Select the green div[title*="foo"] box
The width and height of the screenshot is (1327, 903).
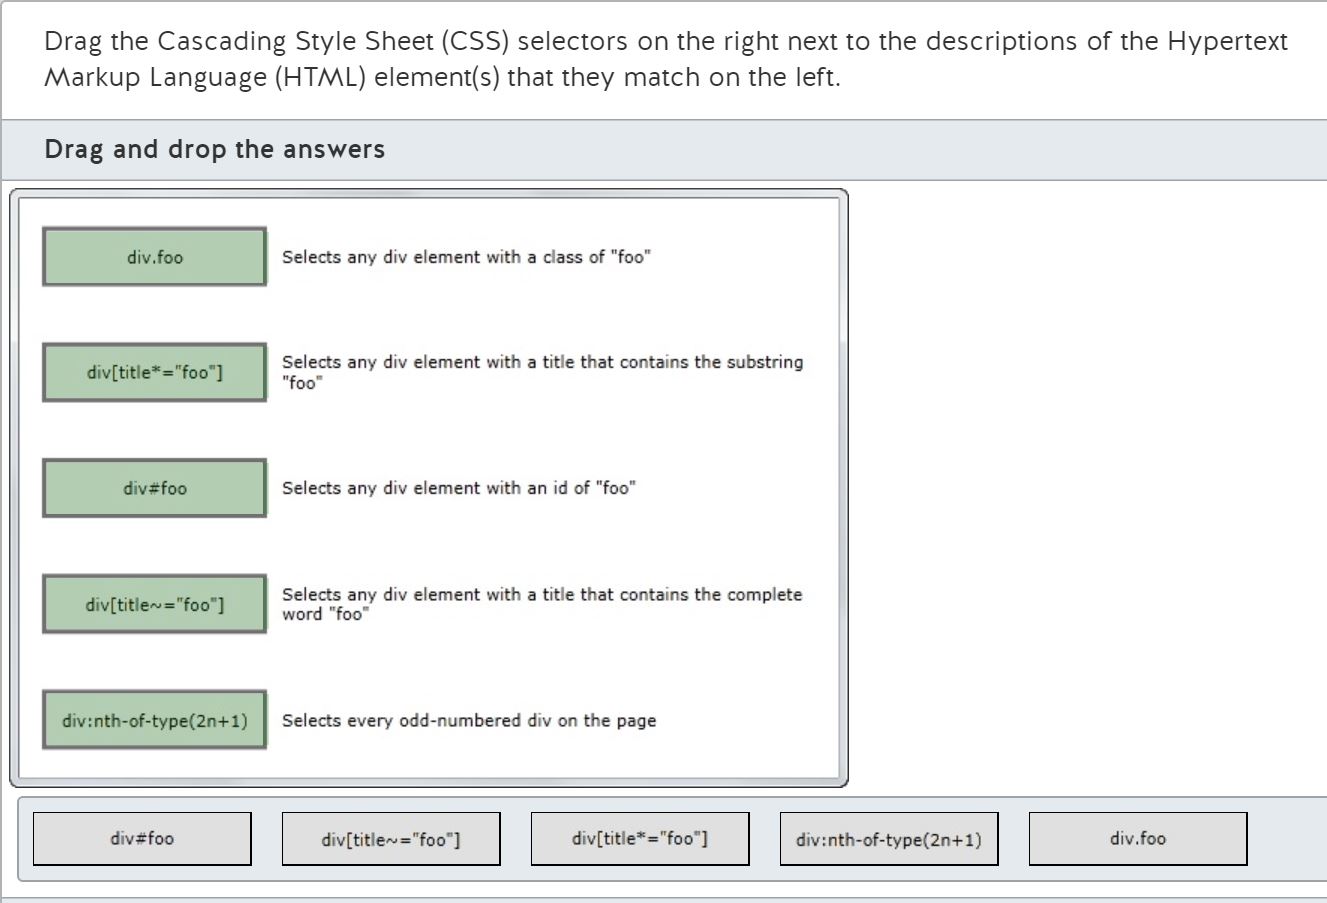click(155, 373)
